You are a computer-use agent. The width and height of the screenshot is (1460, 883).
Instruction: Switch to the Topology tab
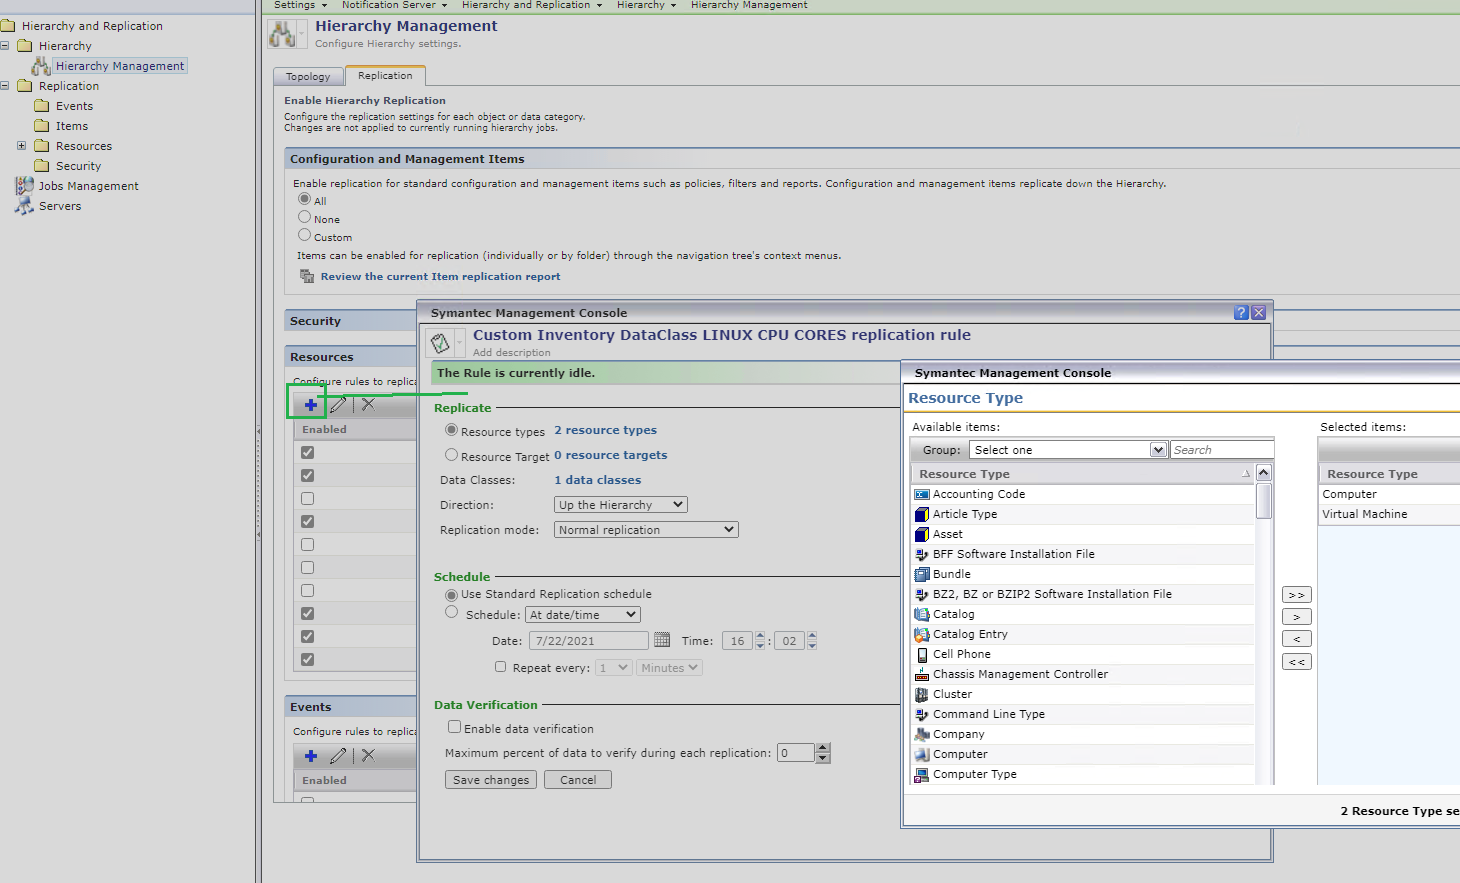[308, 77]
